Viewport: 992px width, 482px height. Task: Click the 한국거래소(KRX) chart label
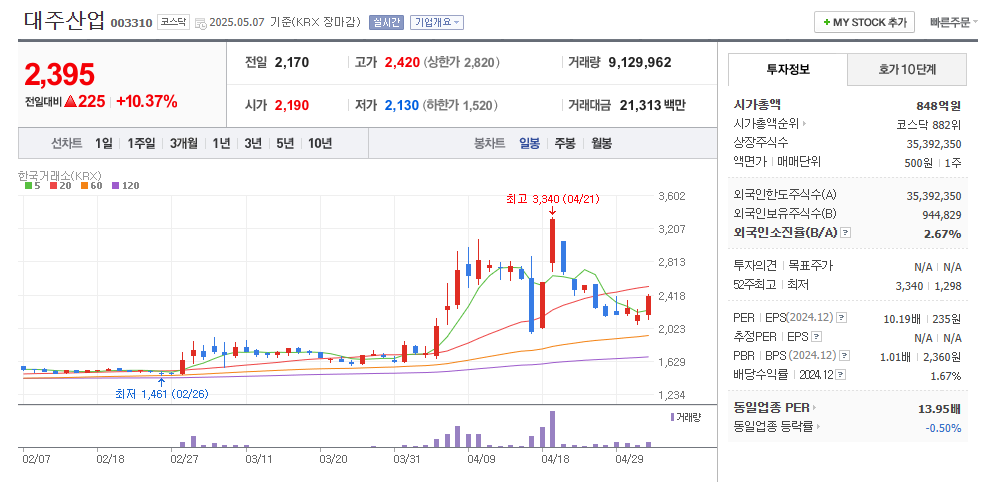click(60, 175)
